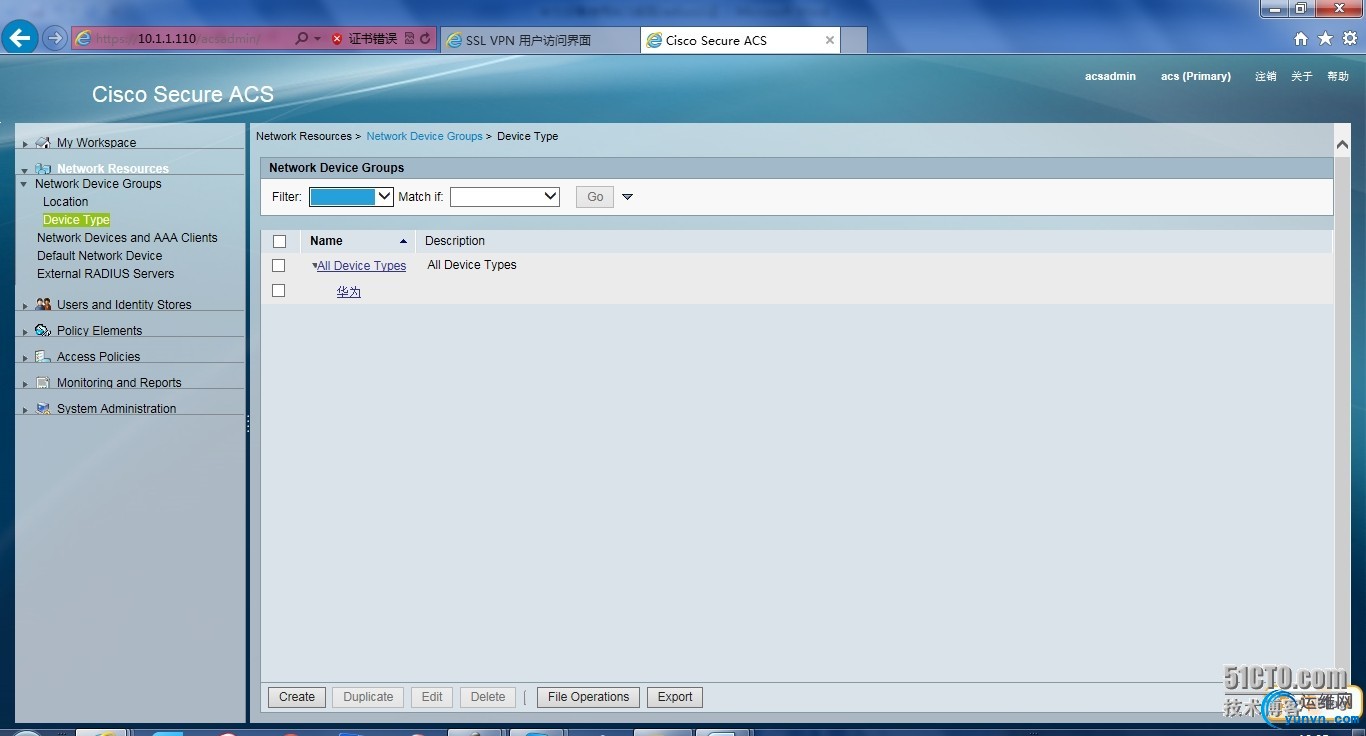Screen dimensions: 1366x736
Task: Select Location in the sidebar
Action: 65,202
